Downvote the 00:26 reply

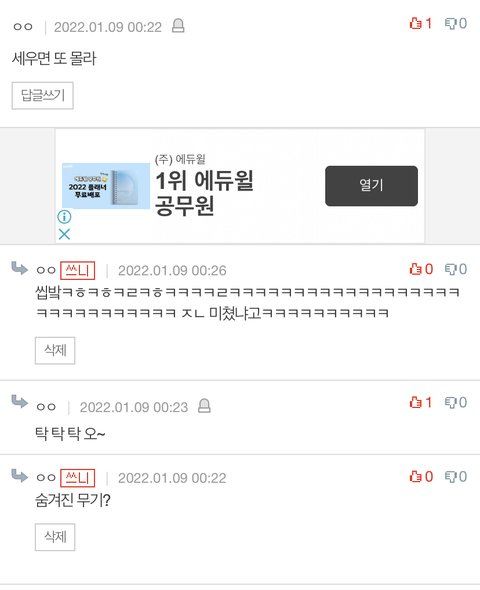[x=456, y=269]
